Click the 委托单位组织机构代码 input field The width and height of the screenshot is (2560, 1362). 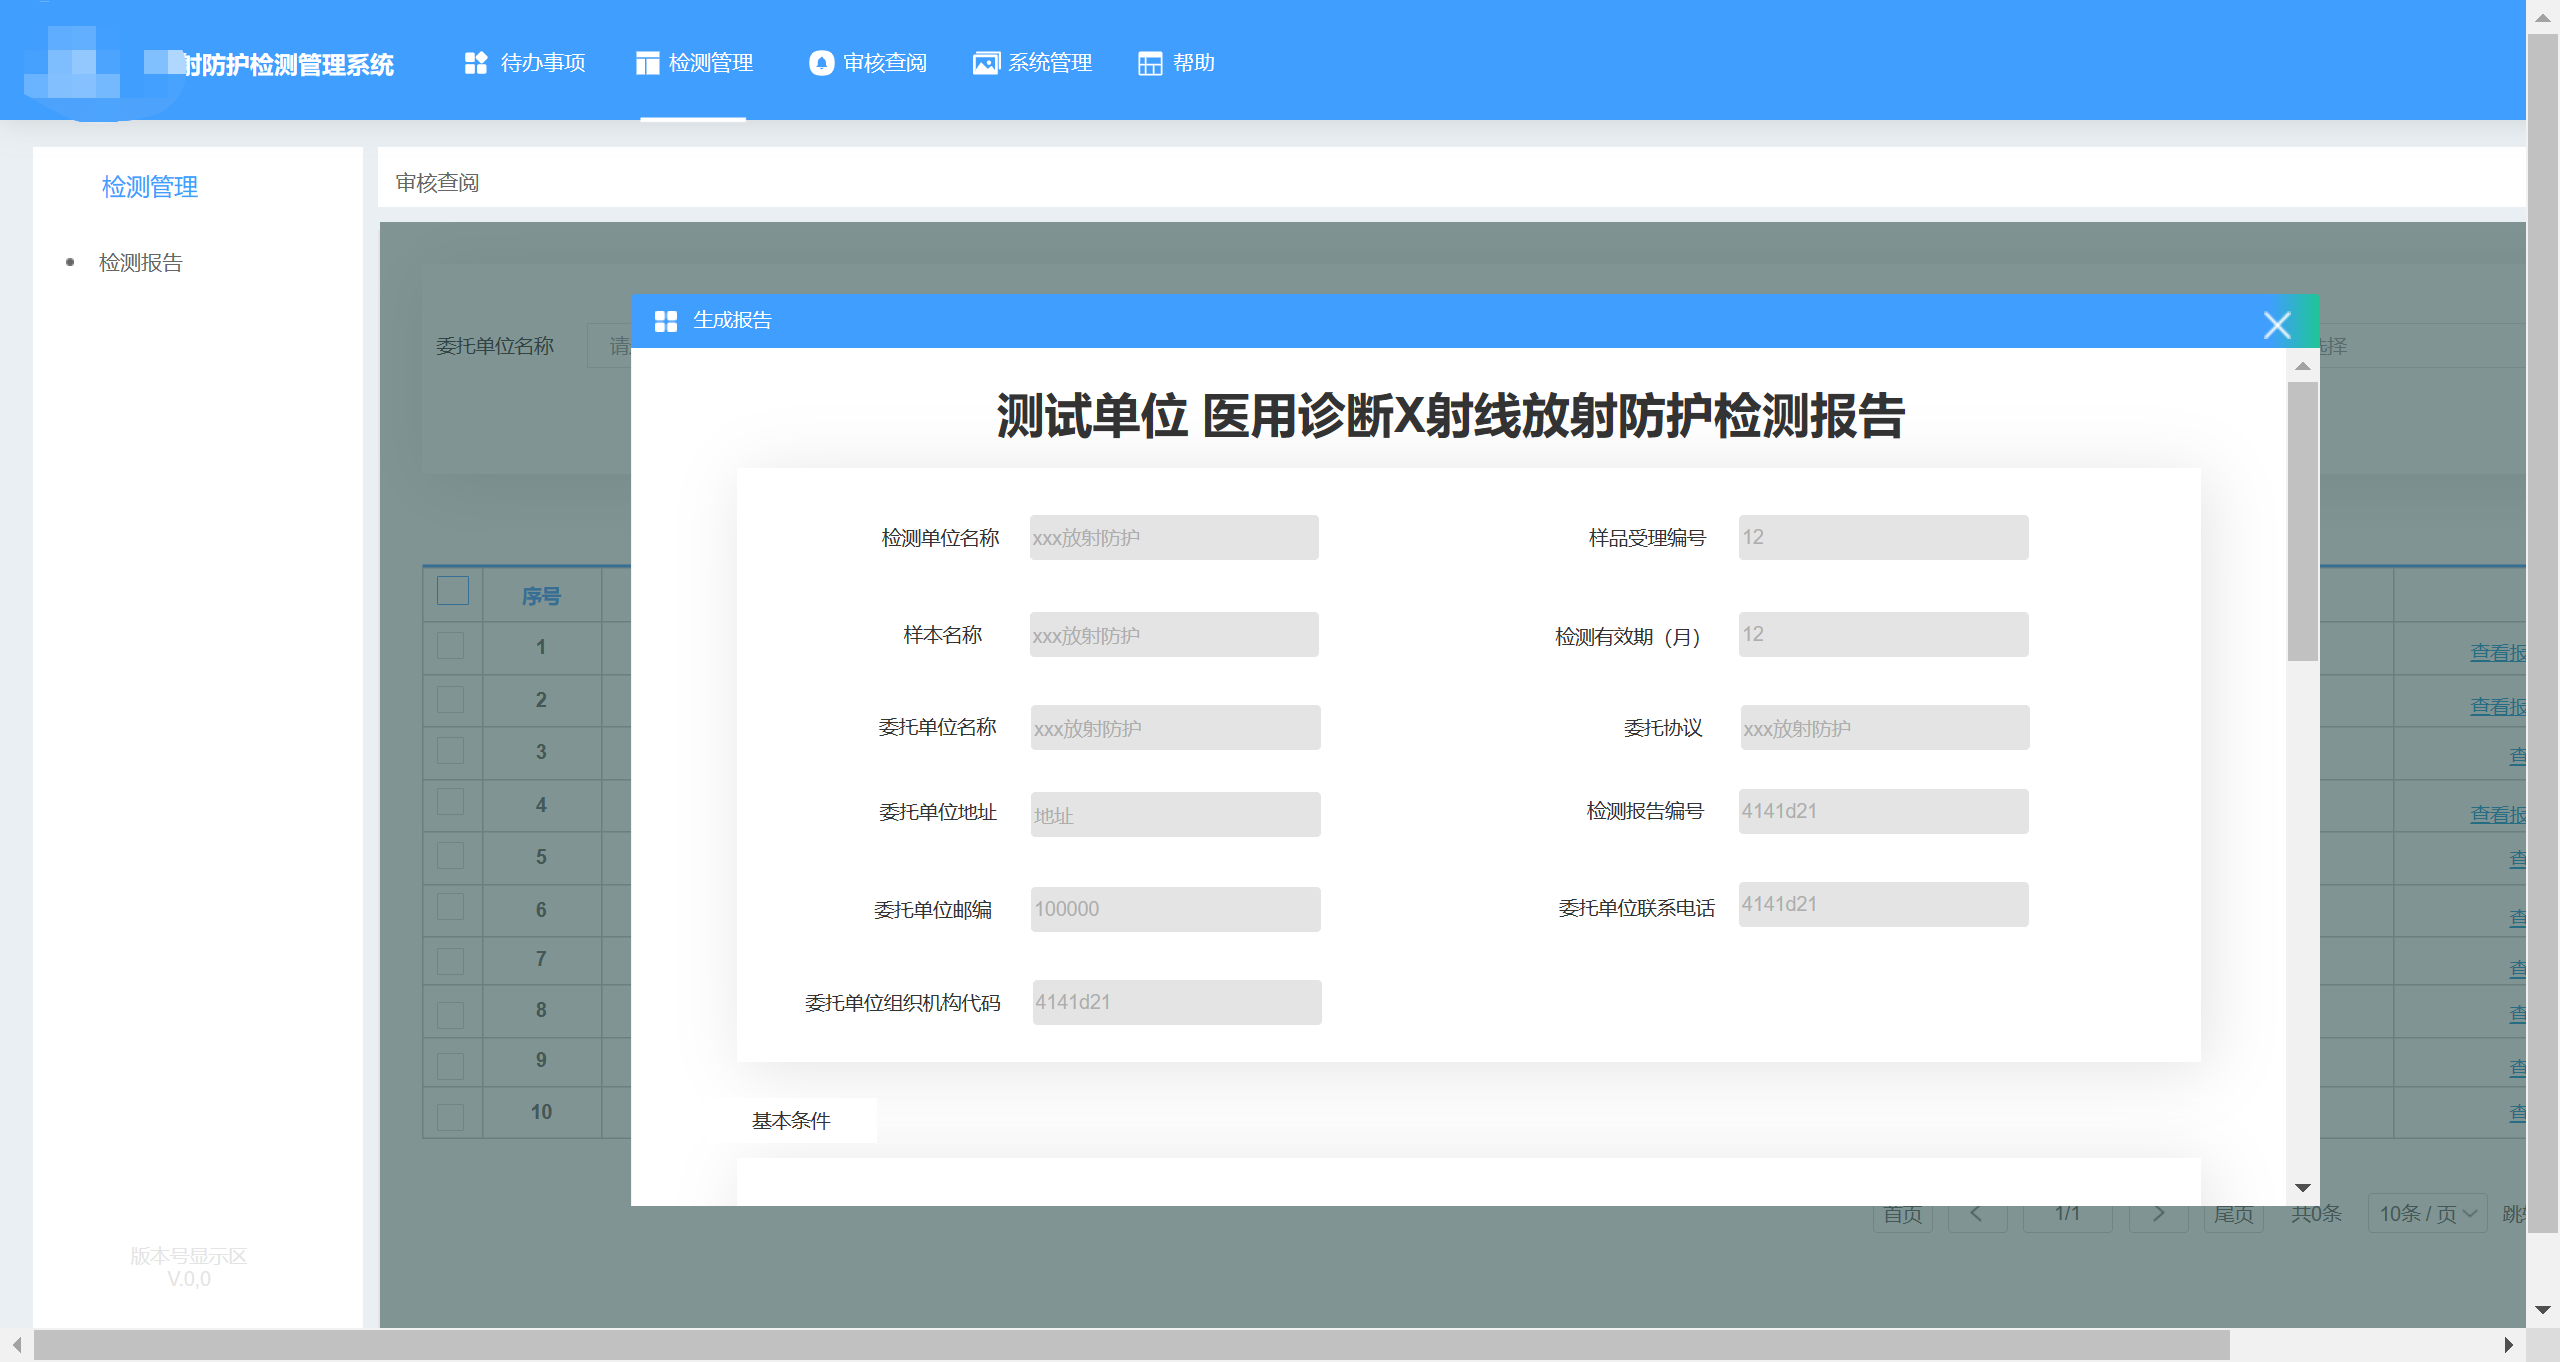[1177, 1002]
